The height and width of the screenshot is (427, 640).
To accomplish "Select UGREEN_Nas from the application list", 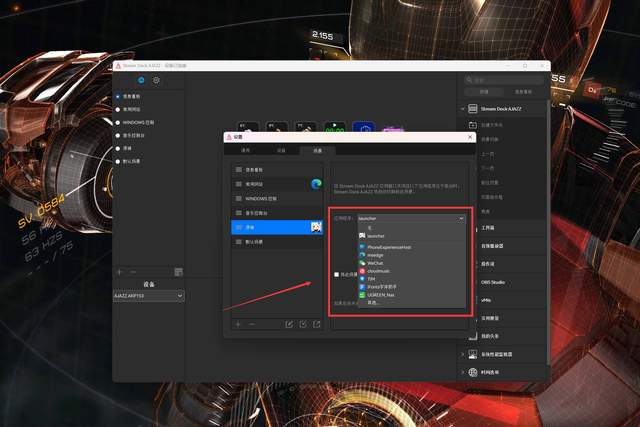I will (x=381, y=295).
